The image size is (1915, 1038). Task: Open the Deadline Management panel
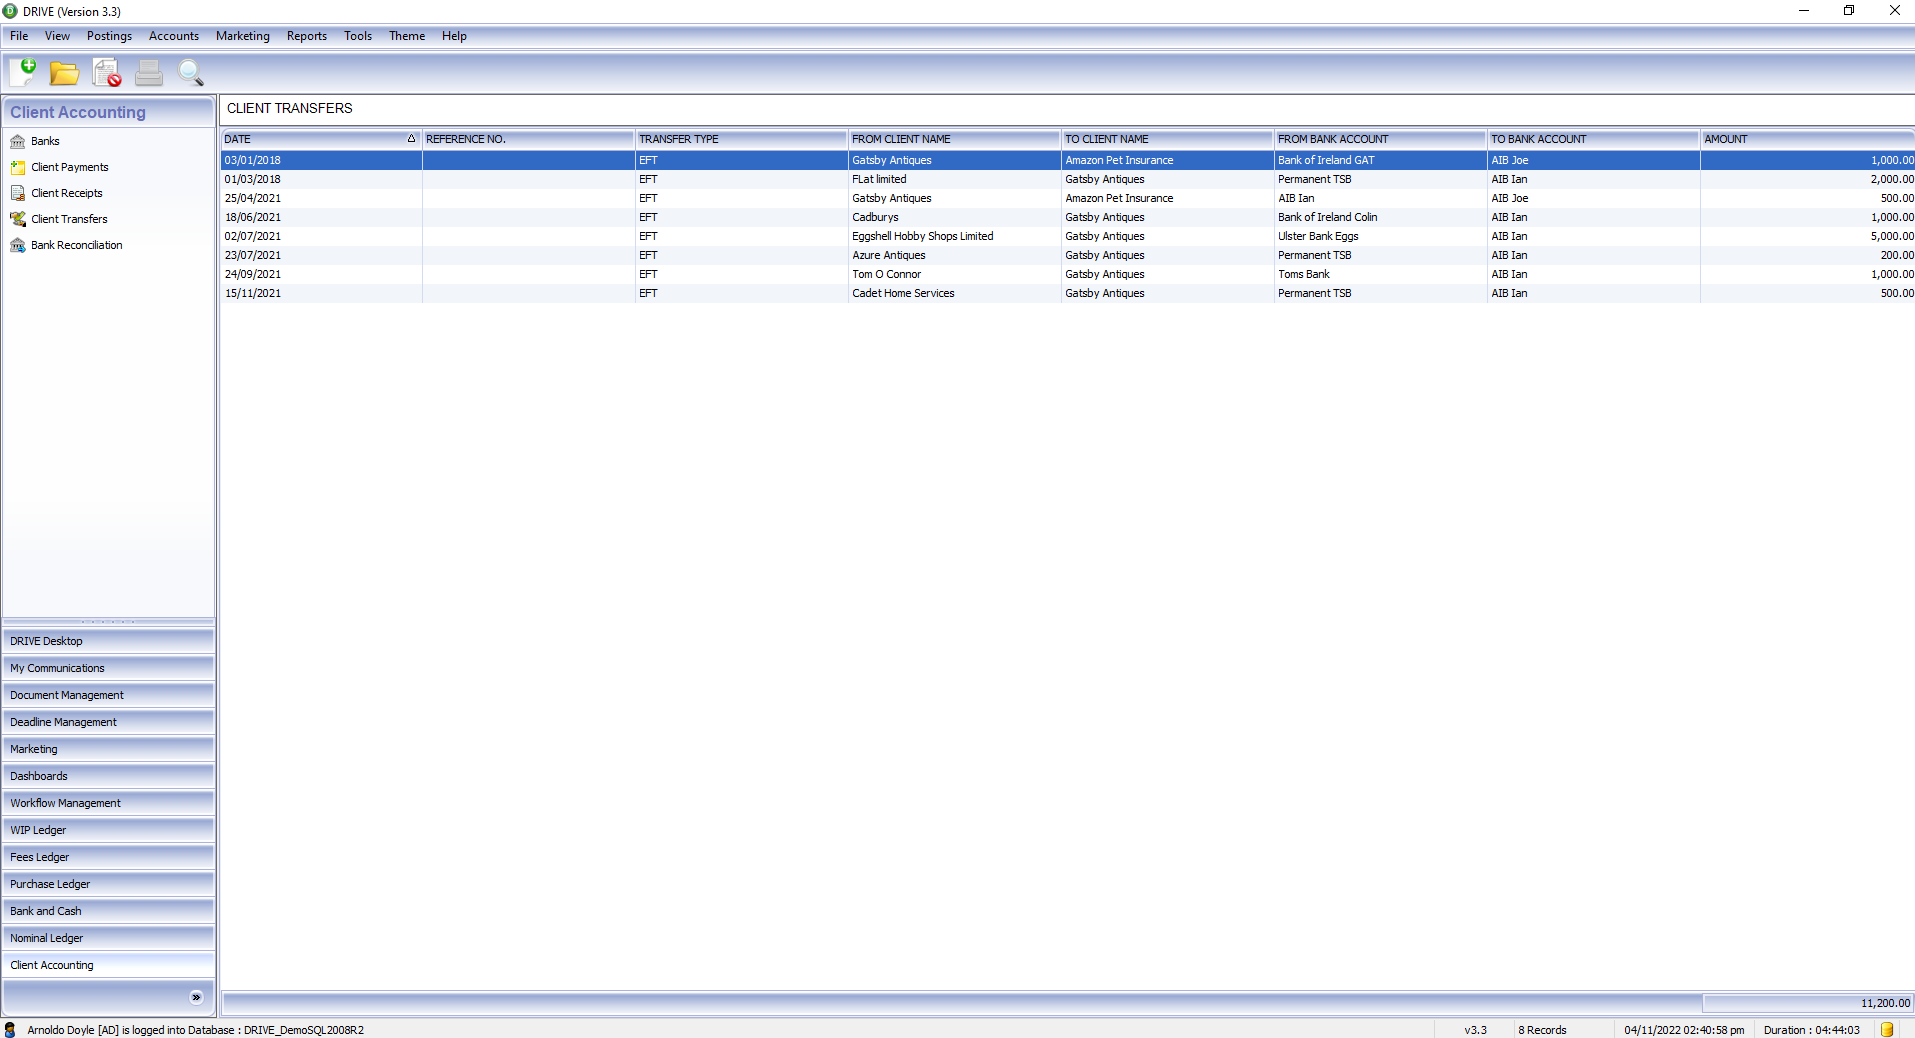tap(108, 722)
